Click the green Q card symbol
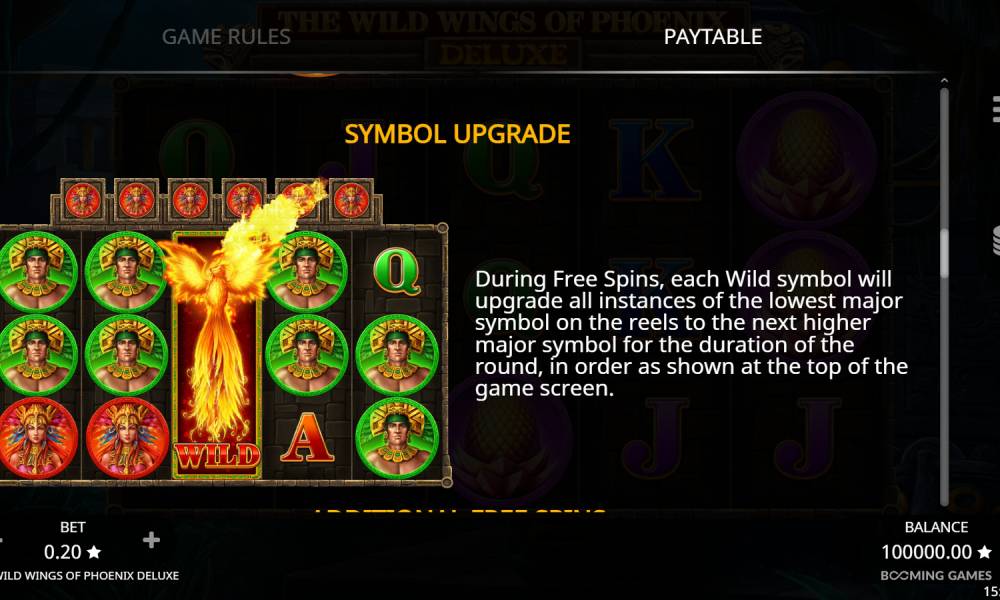This screenshot has width=1000, height=600. click(x=397, y=272)
